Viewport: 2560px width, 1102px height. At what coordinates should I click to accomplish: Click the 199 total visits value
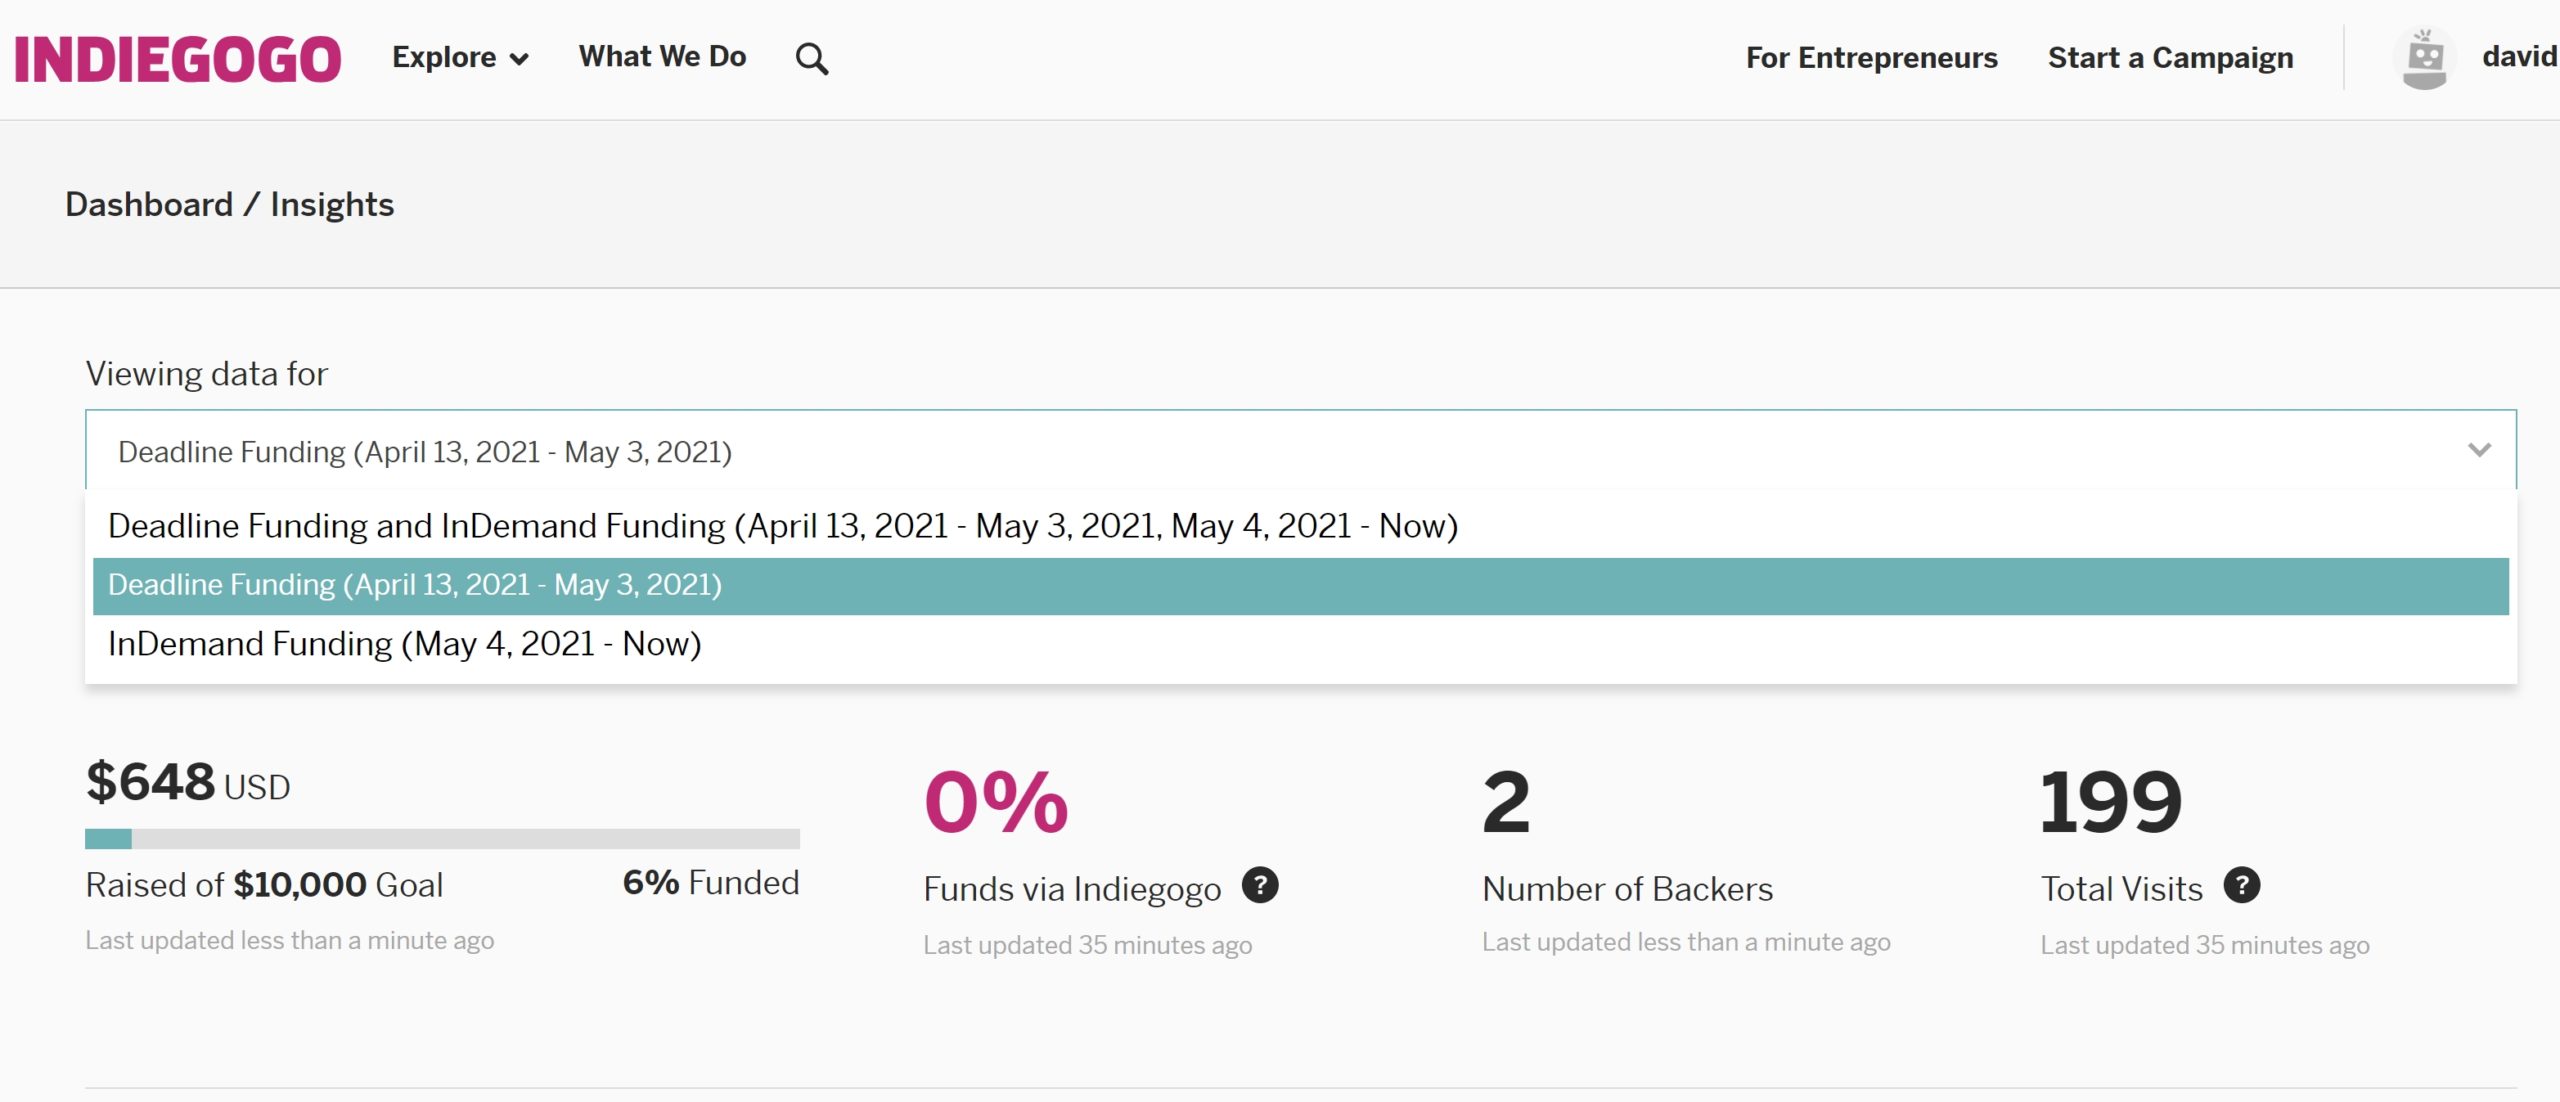pyautogui.click(x=2111, y=802)
